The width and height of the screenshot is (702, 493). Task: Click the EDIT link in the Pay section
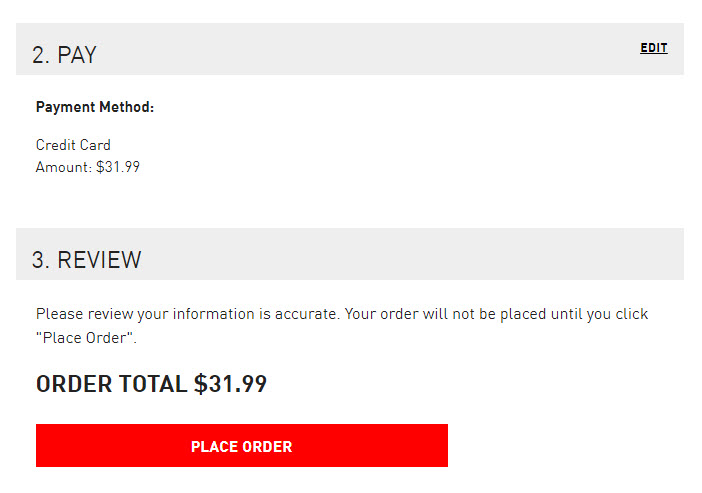coord(654,48)
